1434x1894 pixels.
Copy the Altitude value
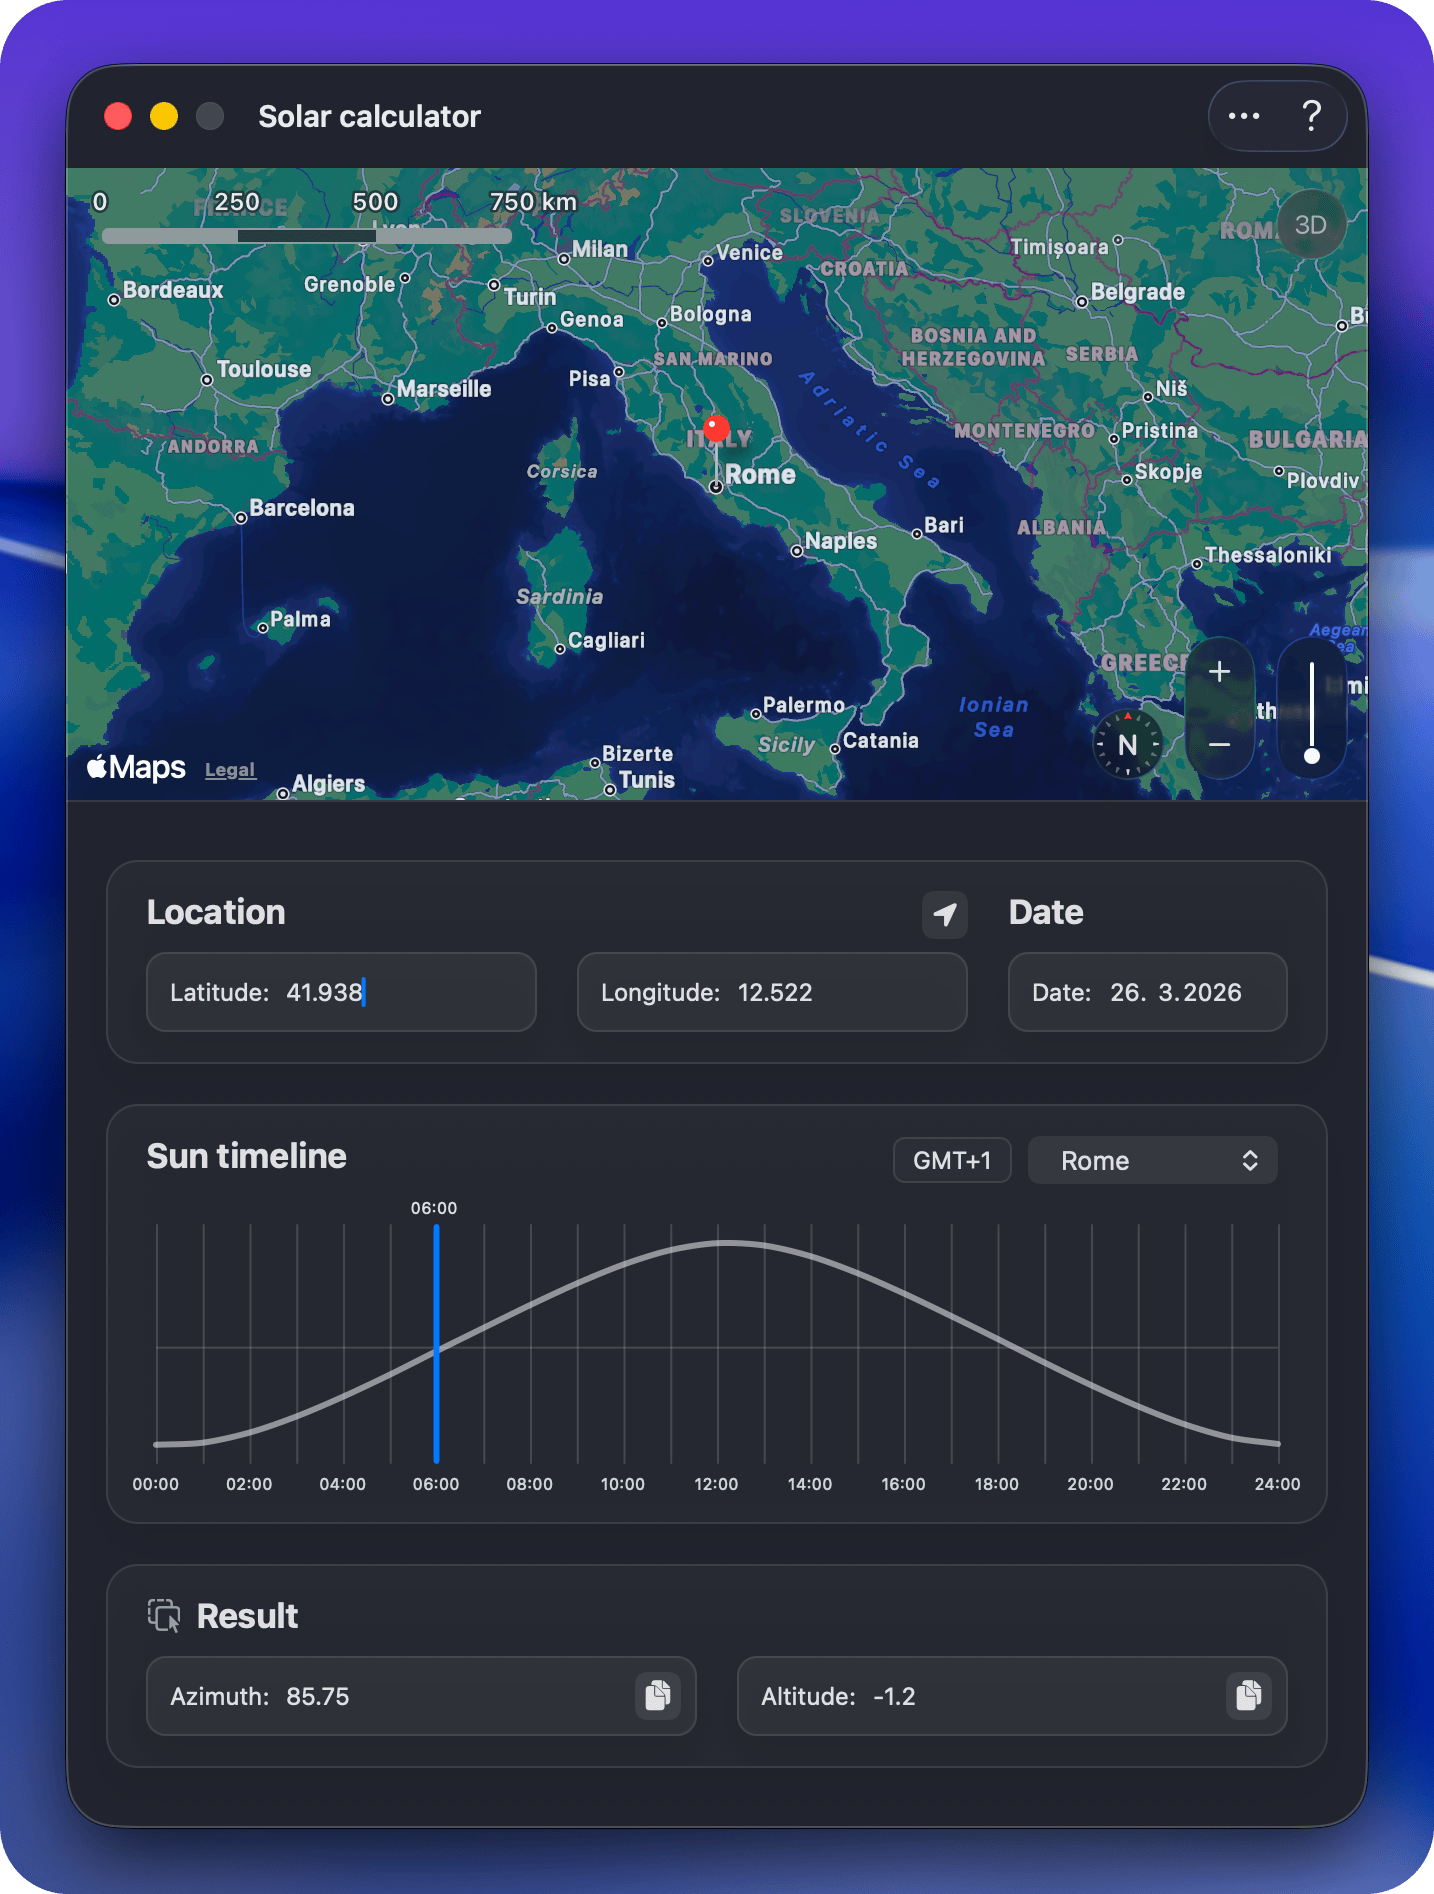1248,1695
